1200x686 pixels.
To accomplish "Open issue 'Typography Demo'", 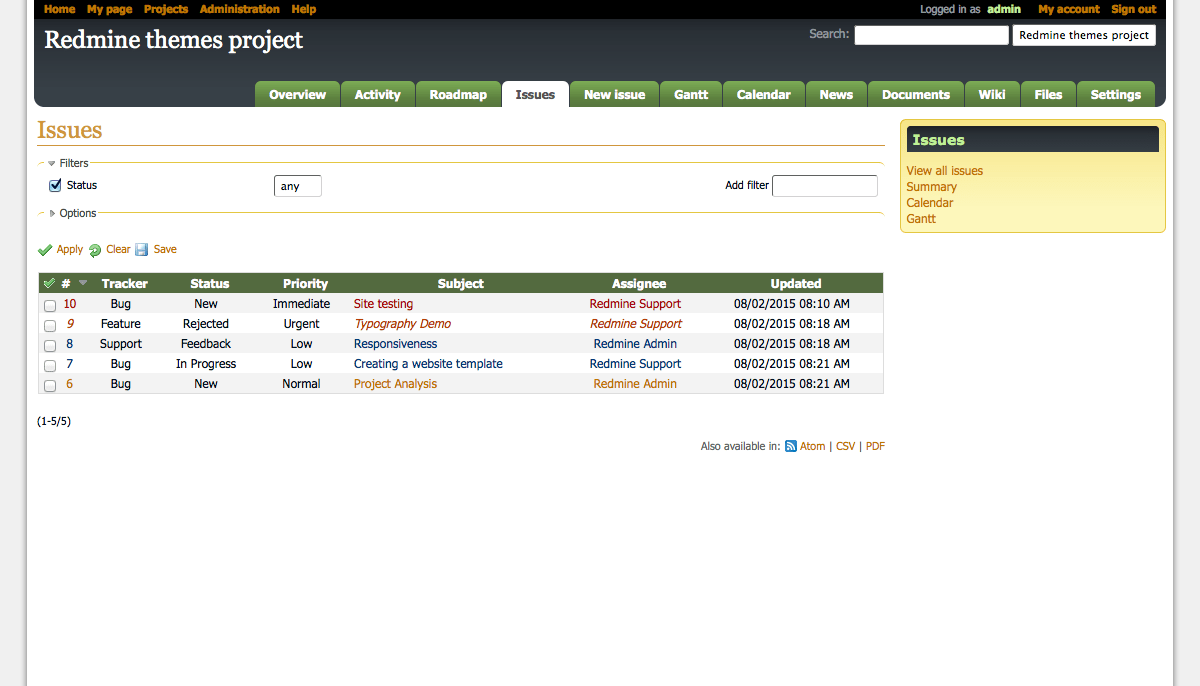I will tap(402, 324).
